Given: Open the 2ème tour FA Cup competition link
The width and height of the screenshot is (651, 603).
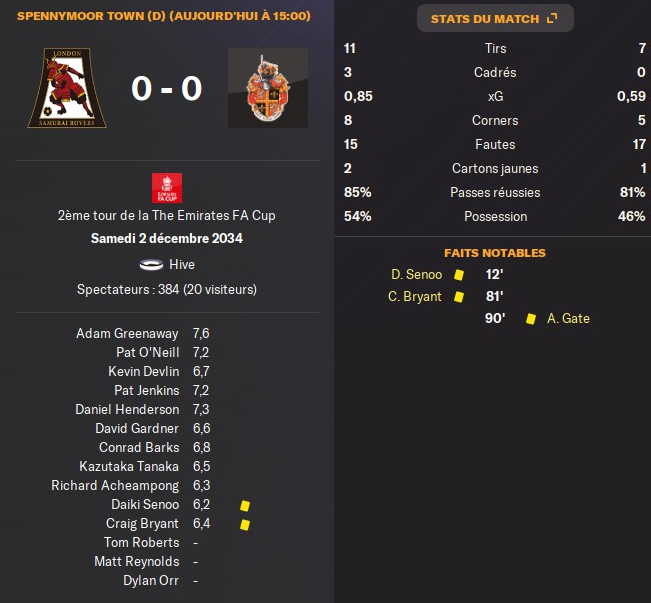Looking at the screenshot, I should 167,215.
